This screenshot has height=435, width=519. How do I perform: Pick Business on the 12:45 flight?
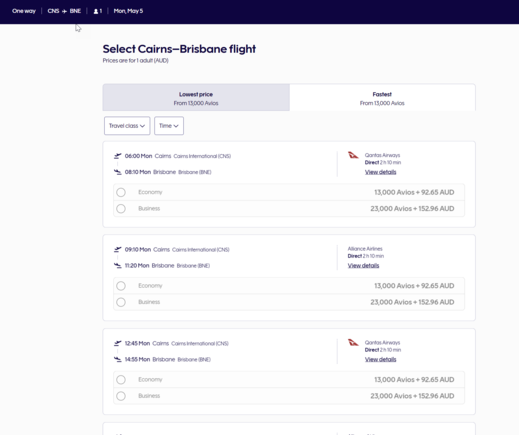point(121,396)
